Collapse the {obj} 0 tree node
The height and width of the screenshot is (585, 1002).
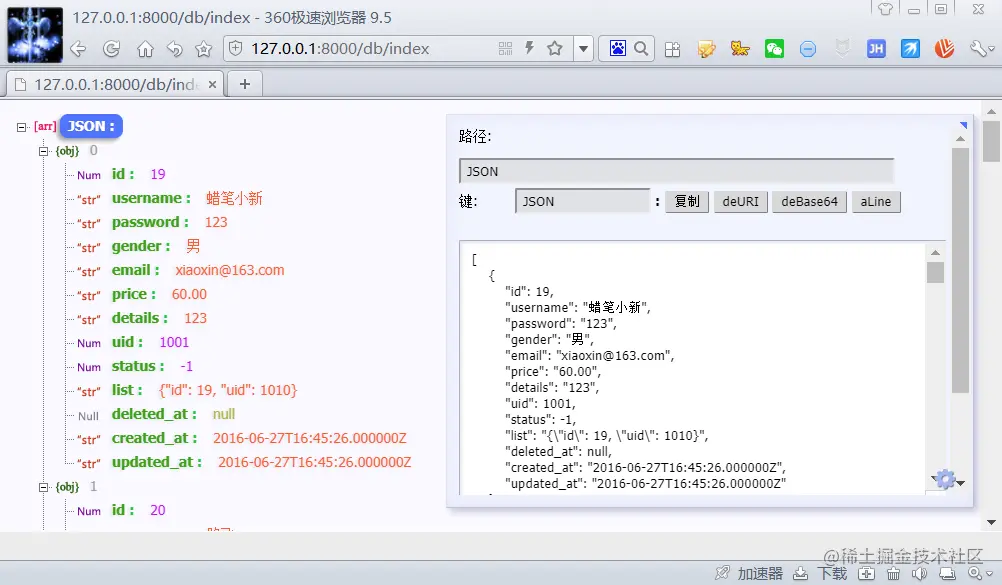(43, 151)
